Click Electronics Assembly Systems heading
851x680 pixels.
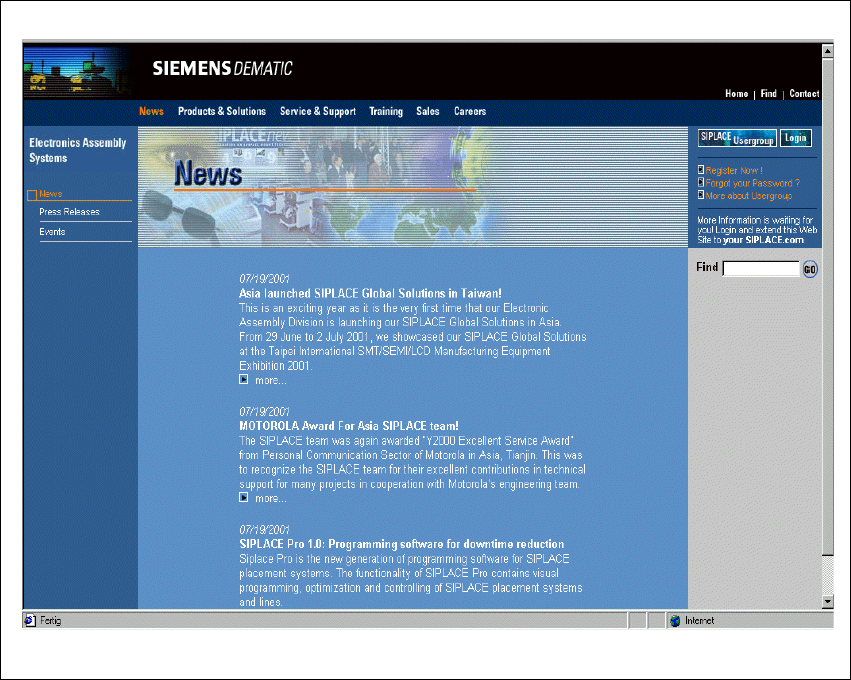click(78, 150)
